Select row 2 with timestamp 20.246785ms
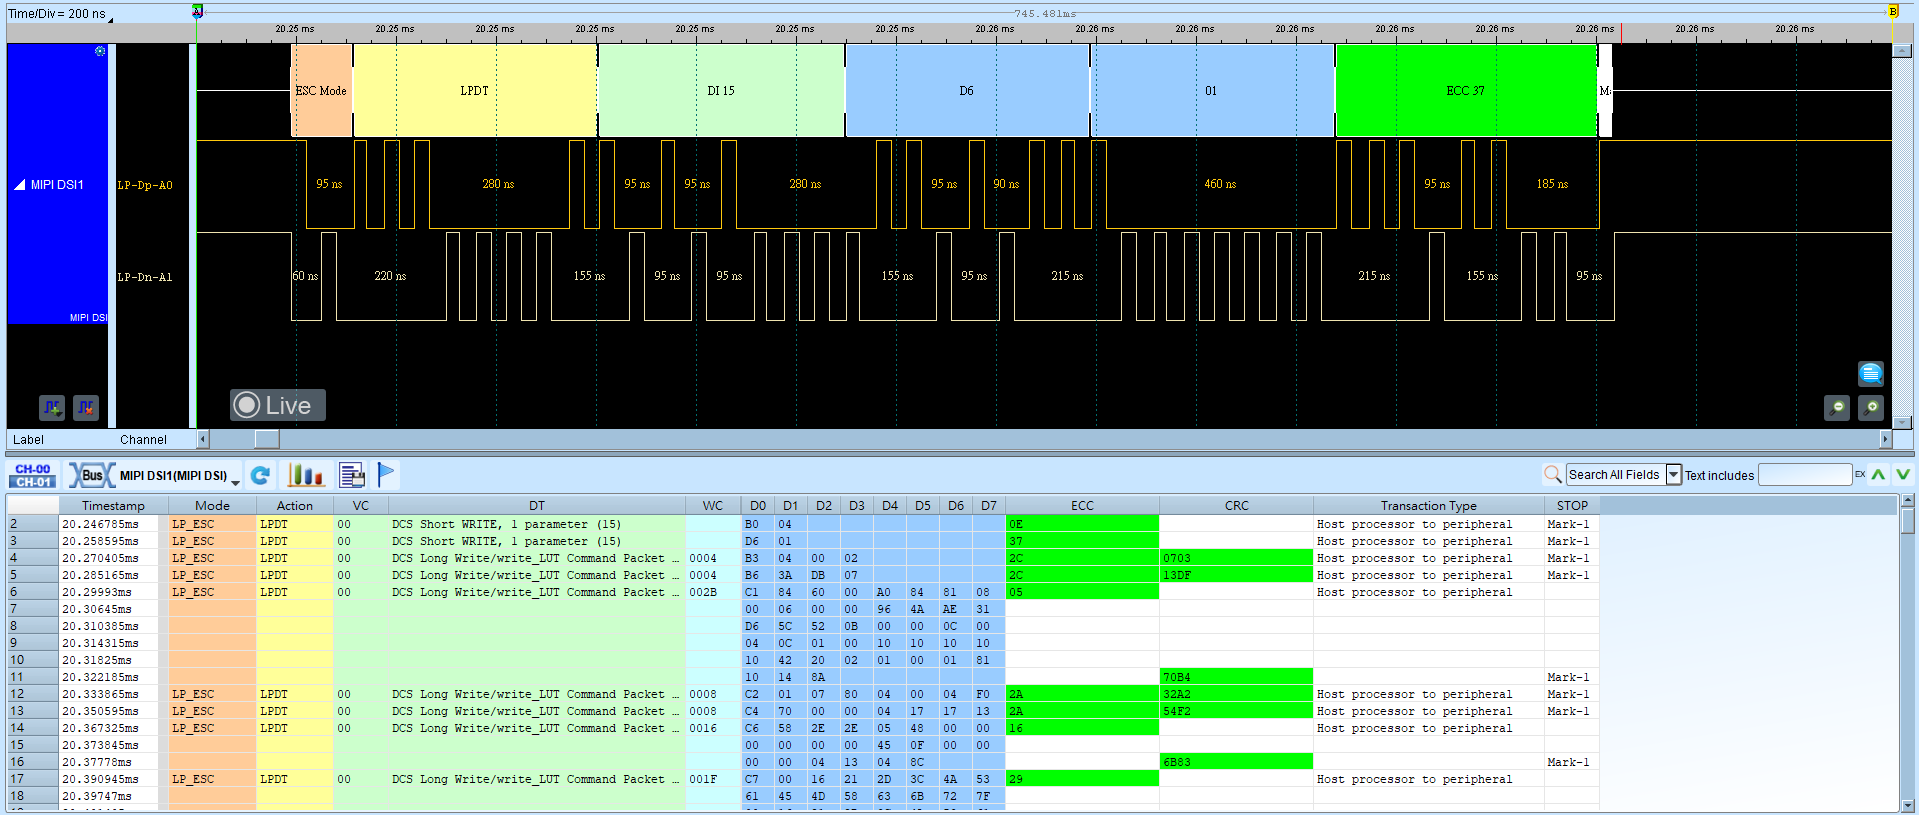Image resolution: width=1919 pixels, height=815 pixels. (803, 524)
